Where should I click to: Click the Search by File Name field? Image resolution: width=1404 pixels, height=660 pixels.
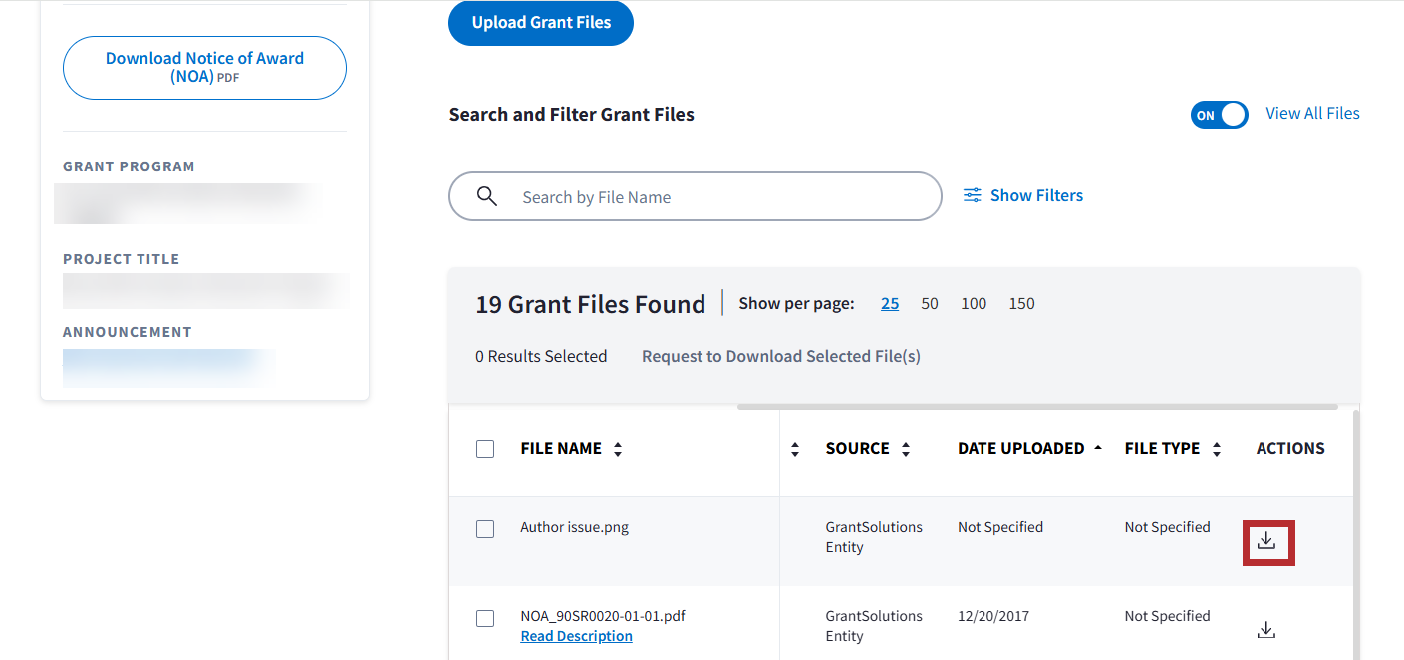(720, 197)
